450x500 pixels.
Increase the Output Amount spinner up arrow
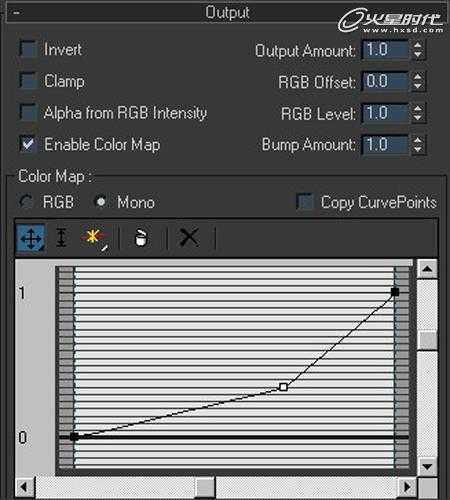pos(418,45)
